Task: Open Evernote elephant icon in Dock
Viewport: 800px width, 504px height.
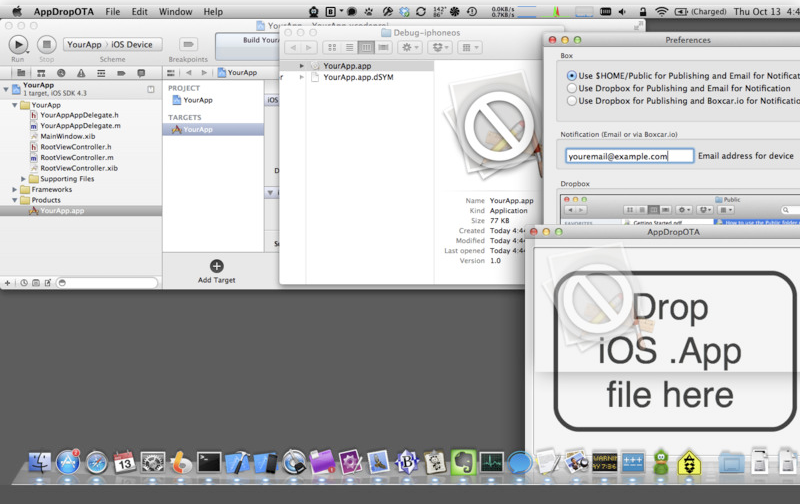Action: [463, 463]
